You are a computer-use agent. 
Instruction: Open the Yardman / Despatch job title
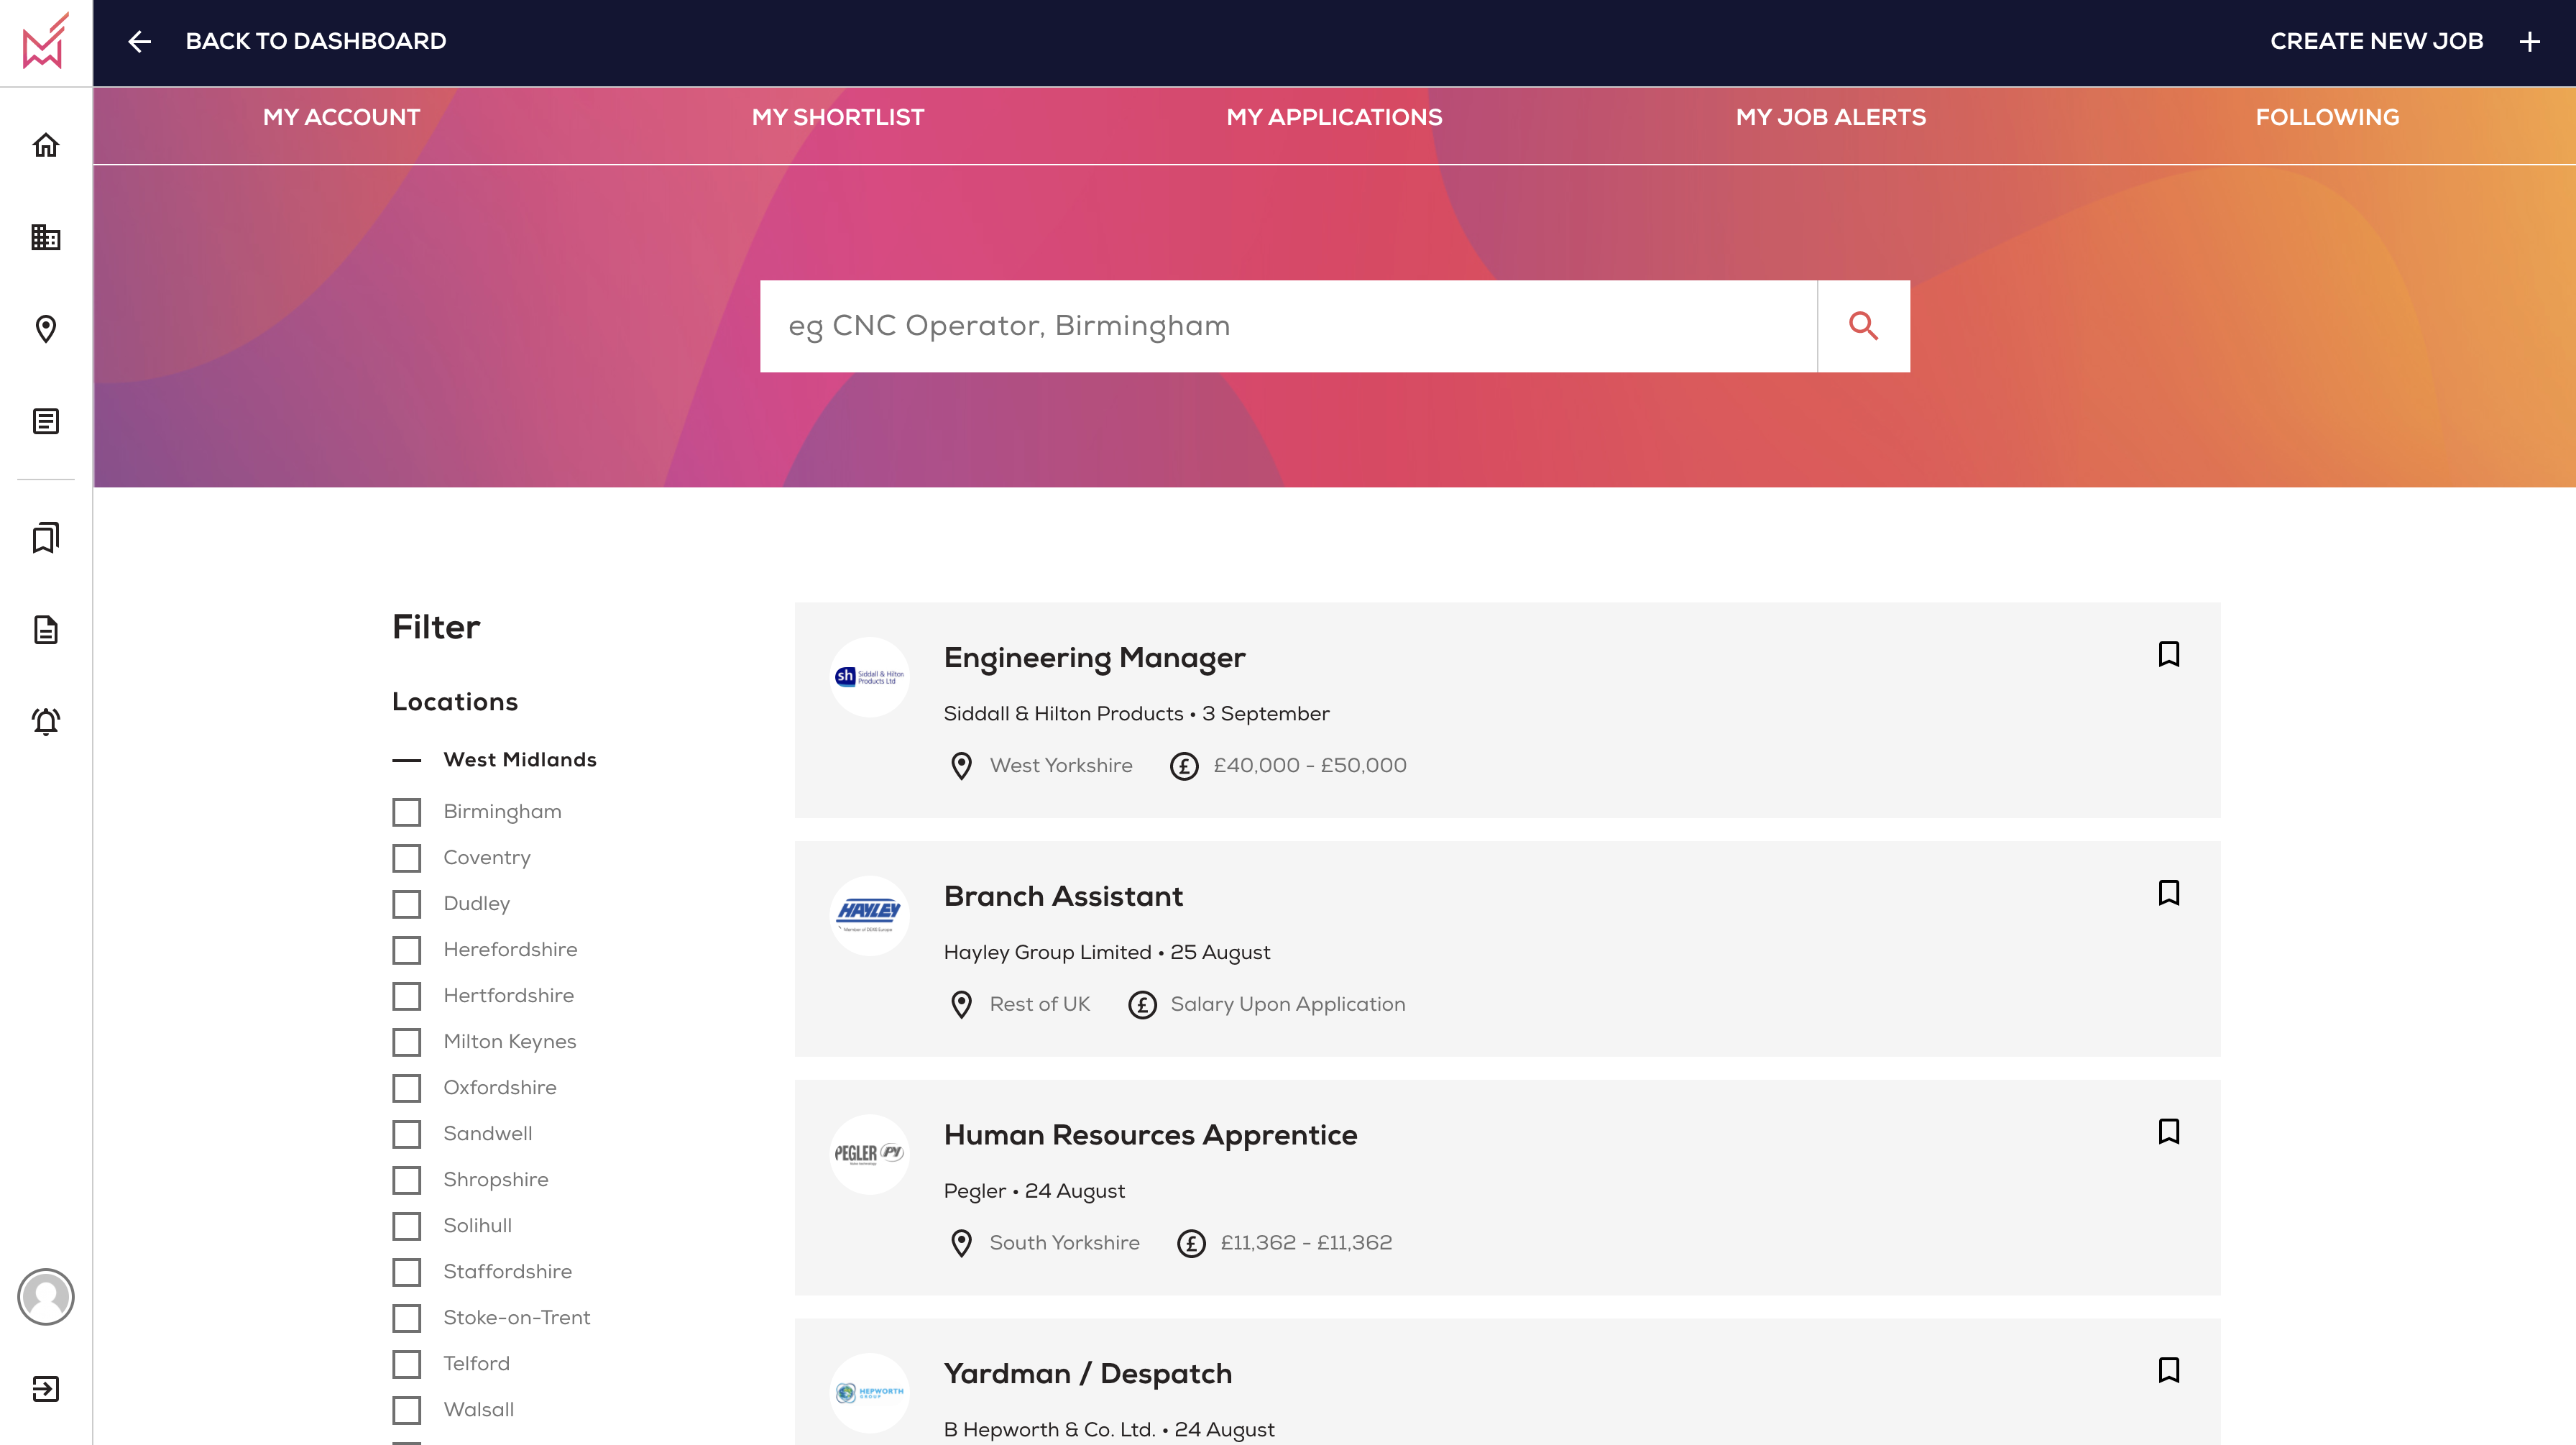click(x=1087, y=1373)
